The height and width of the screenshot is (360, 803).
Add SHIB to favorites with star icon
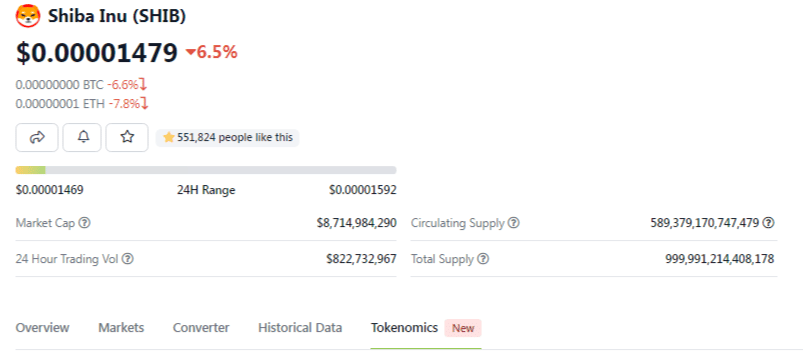[127, 137]
